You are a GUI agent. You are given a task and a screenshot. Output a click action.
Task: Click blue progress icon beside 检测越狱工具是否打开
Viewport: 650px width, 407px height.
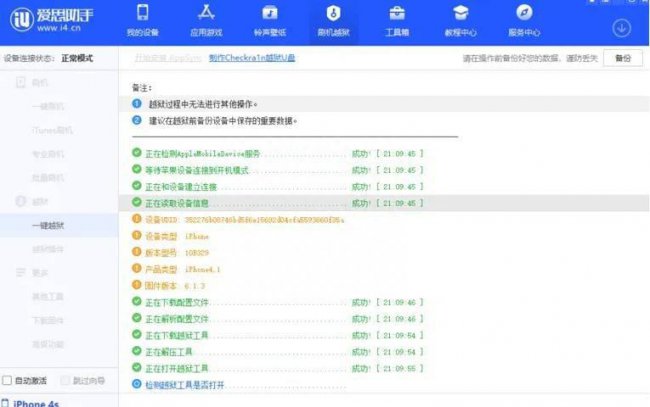[x=137, y=384]
